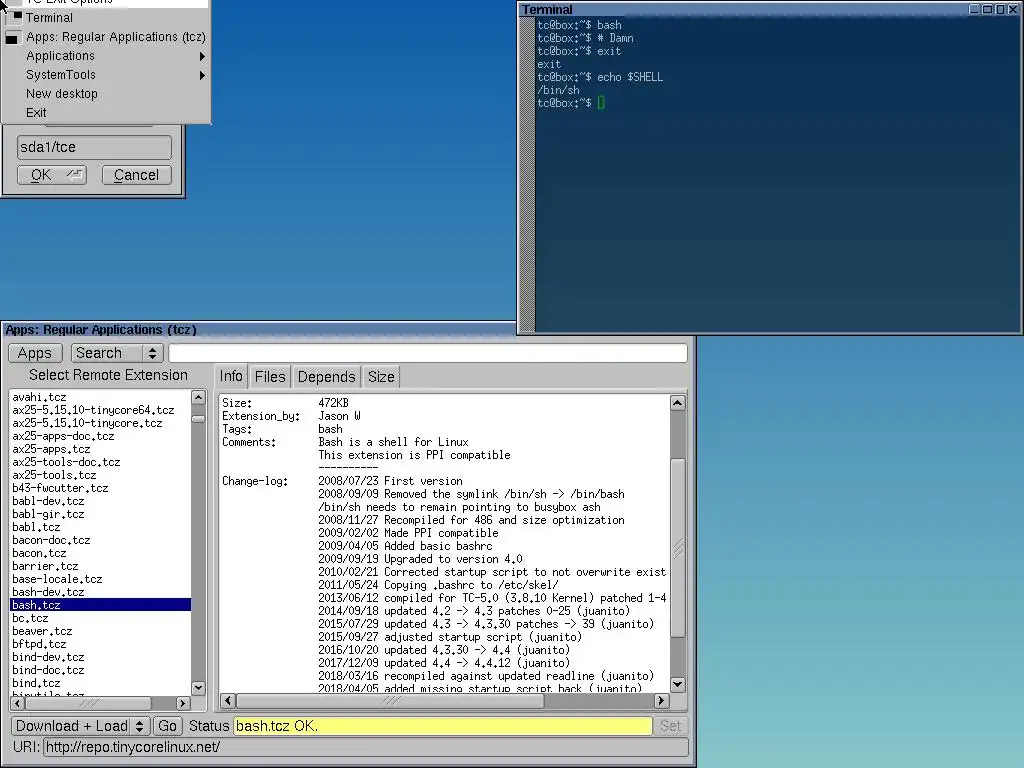Choose New desktop menu item

click(x=105, y=93)
